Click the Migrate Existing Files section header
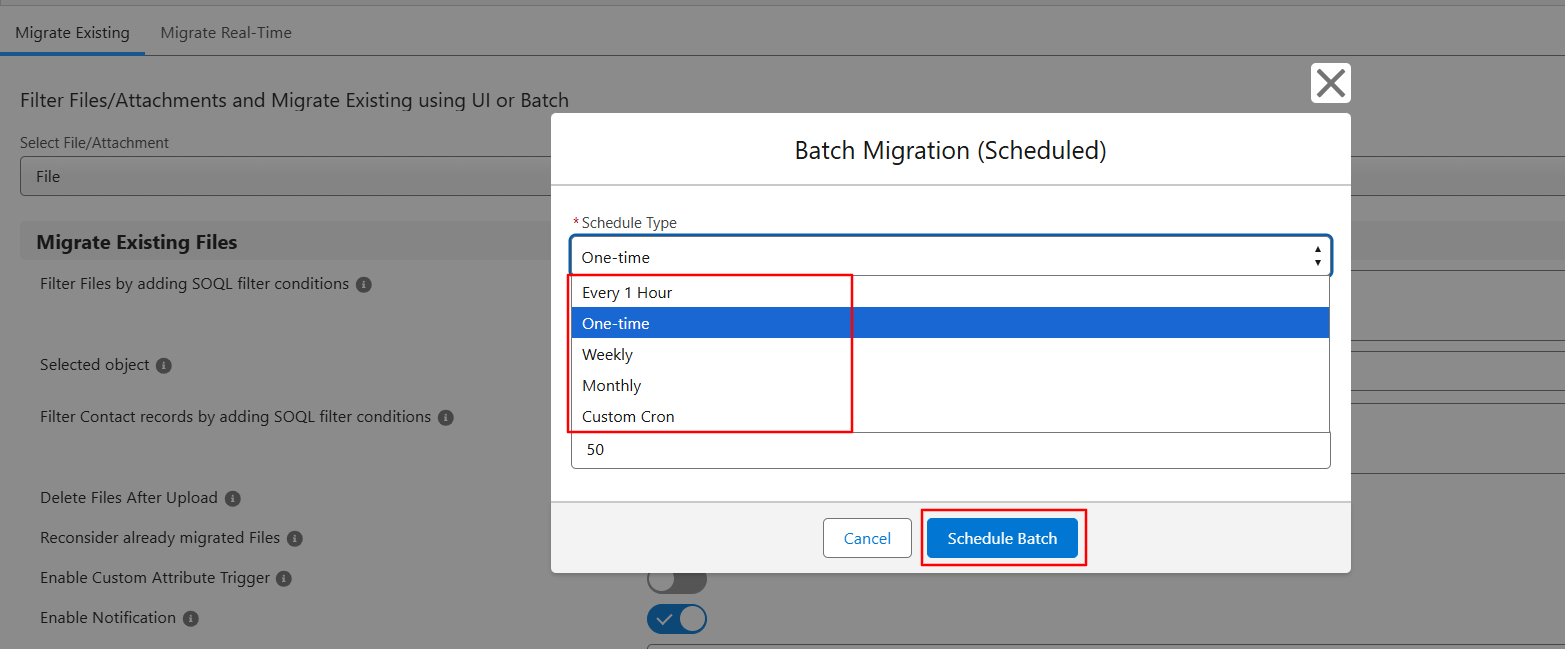Viewport: 1565px width, 649px height. (136, 242)
